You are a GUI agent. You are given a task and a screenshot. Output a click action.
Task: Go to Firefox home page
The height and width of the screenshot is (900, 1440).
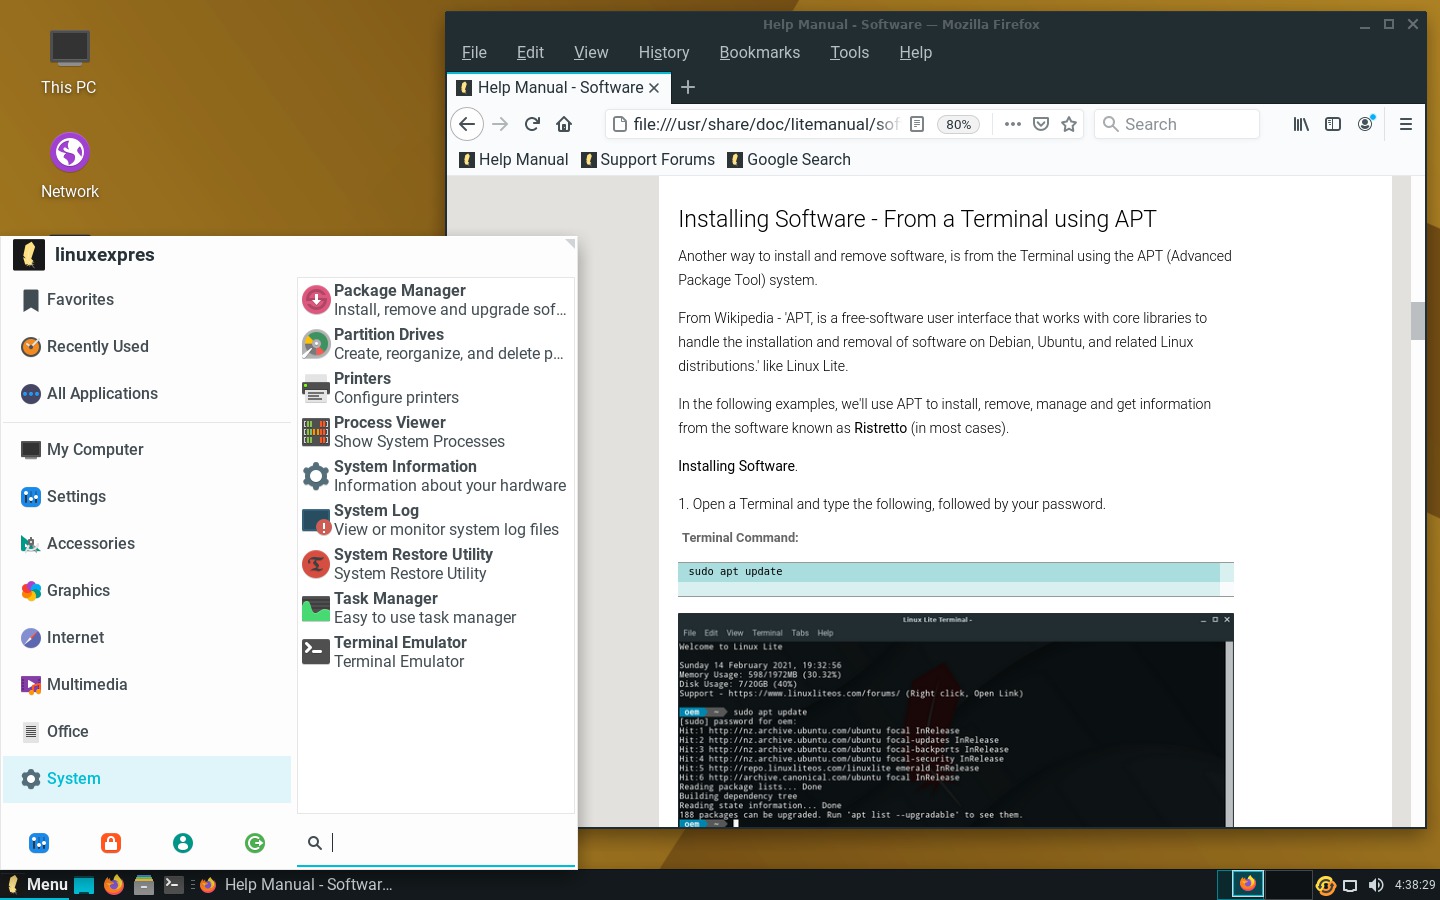pos(564,124)
